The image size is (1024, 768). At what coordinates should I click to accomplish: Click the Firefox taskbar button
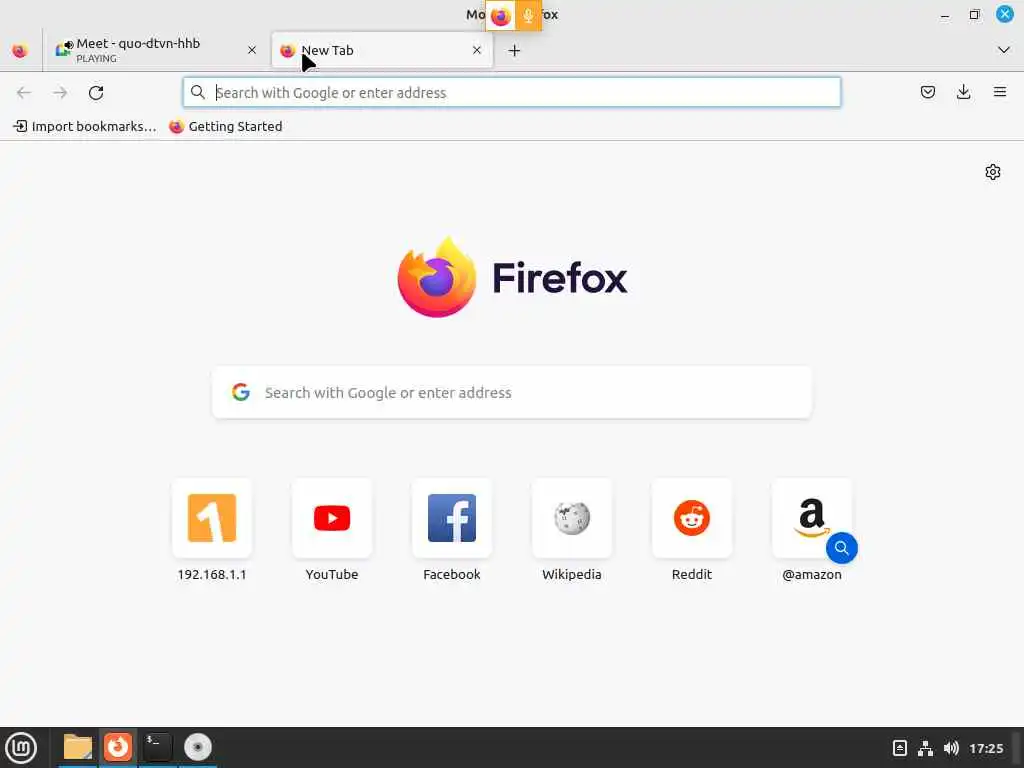point(118,748)
